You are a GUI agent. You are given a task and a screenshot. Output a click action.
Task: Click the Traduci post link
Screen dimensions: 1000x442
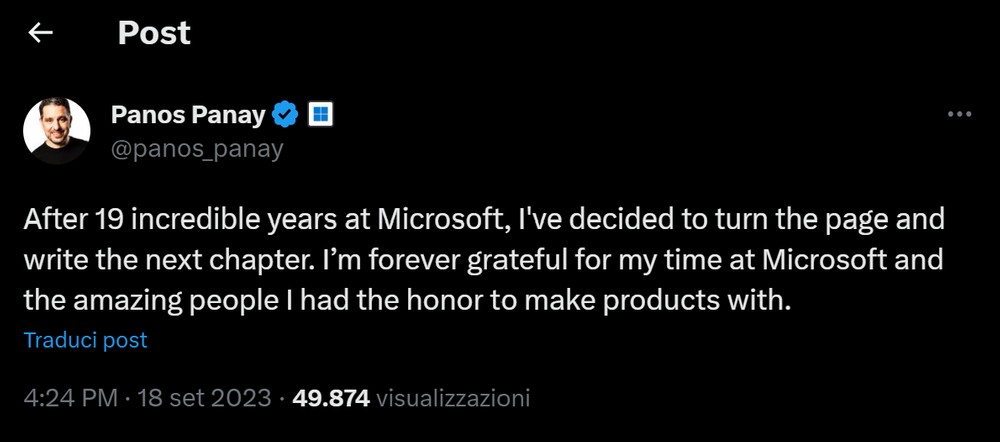[x=86, y=340]
